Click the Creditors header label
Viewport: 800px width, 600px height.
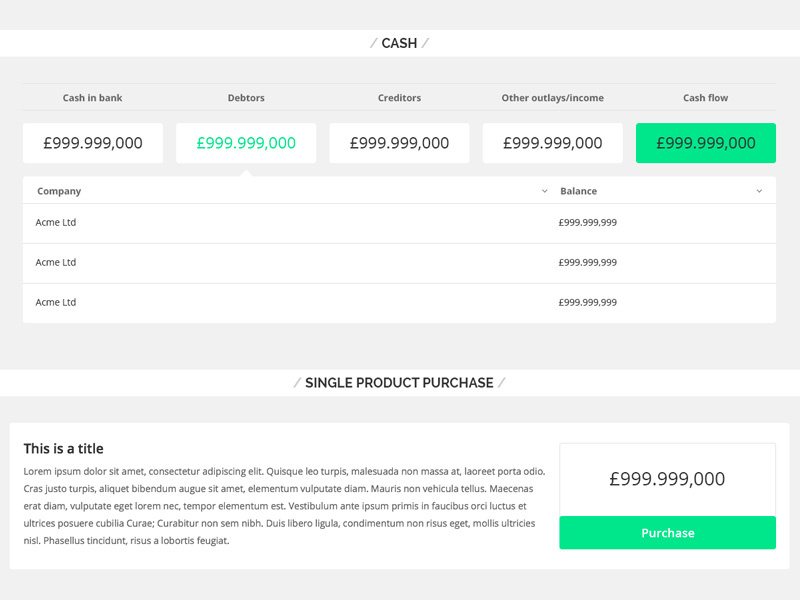399,97
